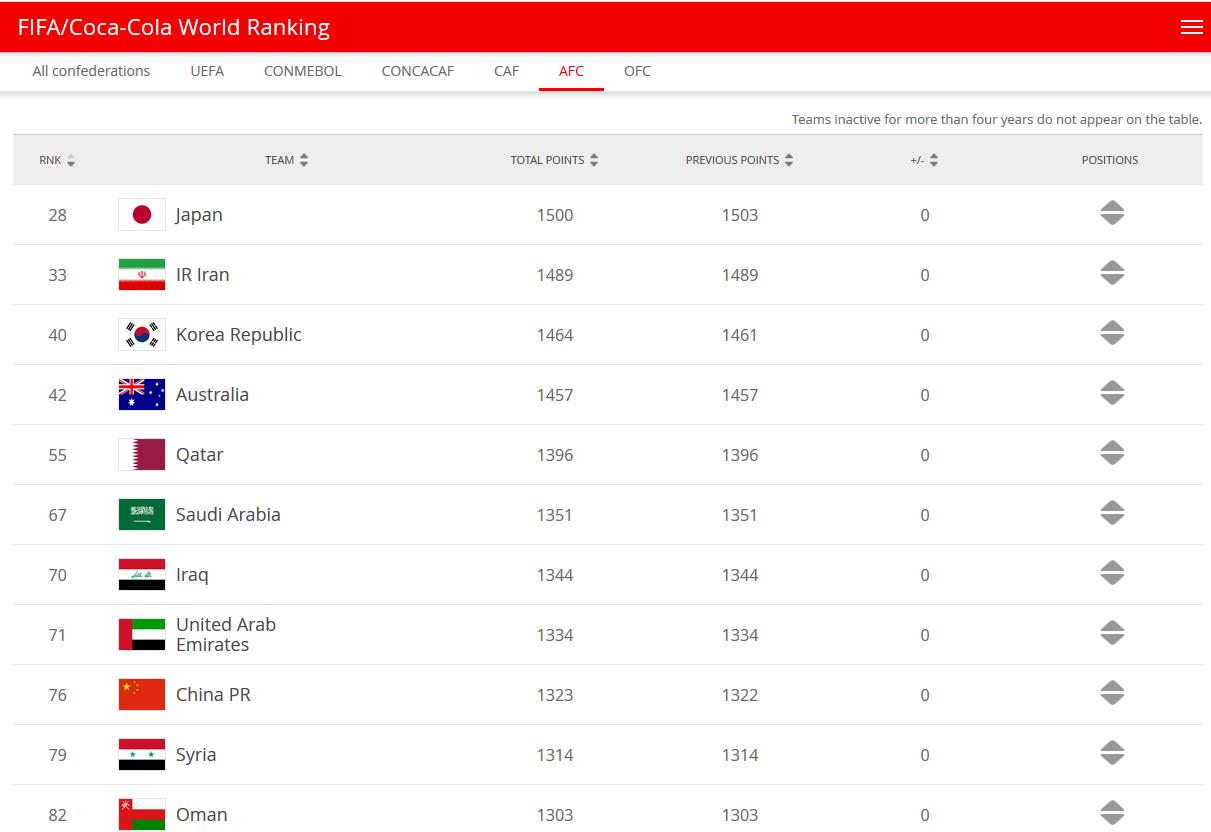Click the Syria flag icon

tap(142, 755)
